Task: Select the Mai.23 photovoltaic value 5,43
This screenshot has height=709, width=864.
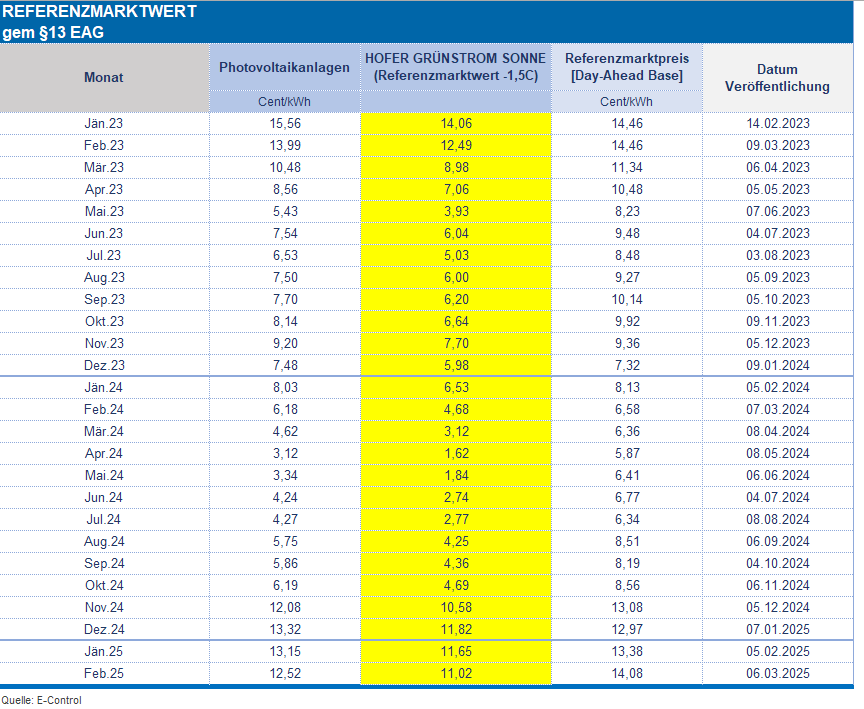Action: pyautogui.click(x=285, y=212)
